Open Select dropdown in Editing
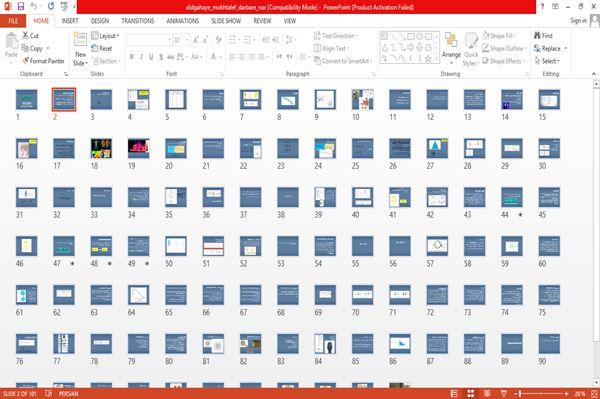600x399 pixels. 548,61
